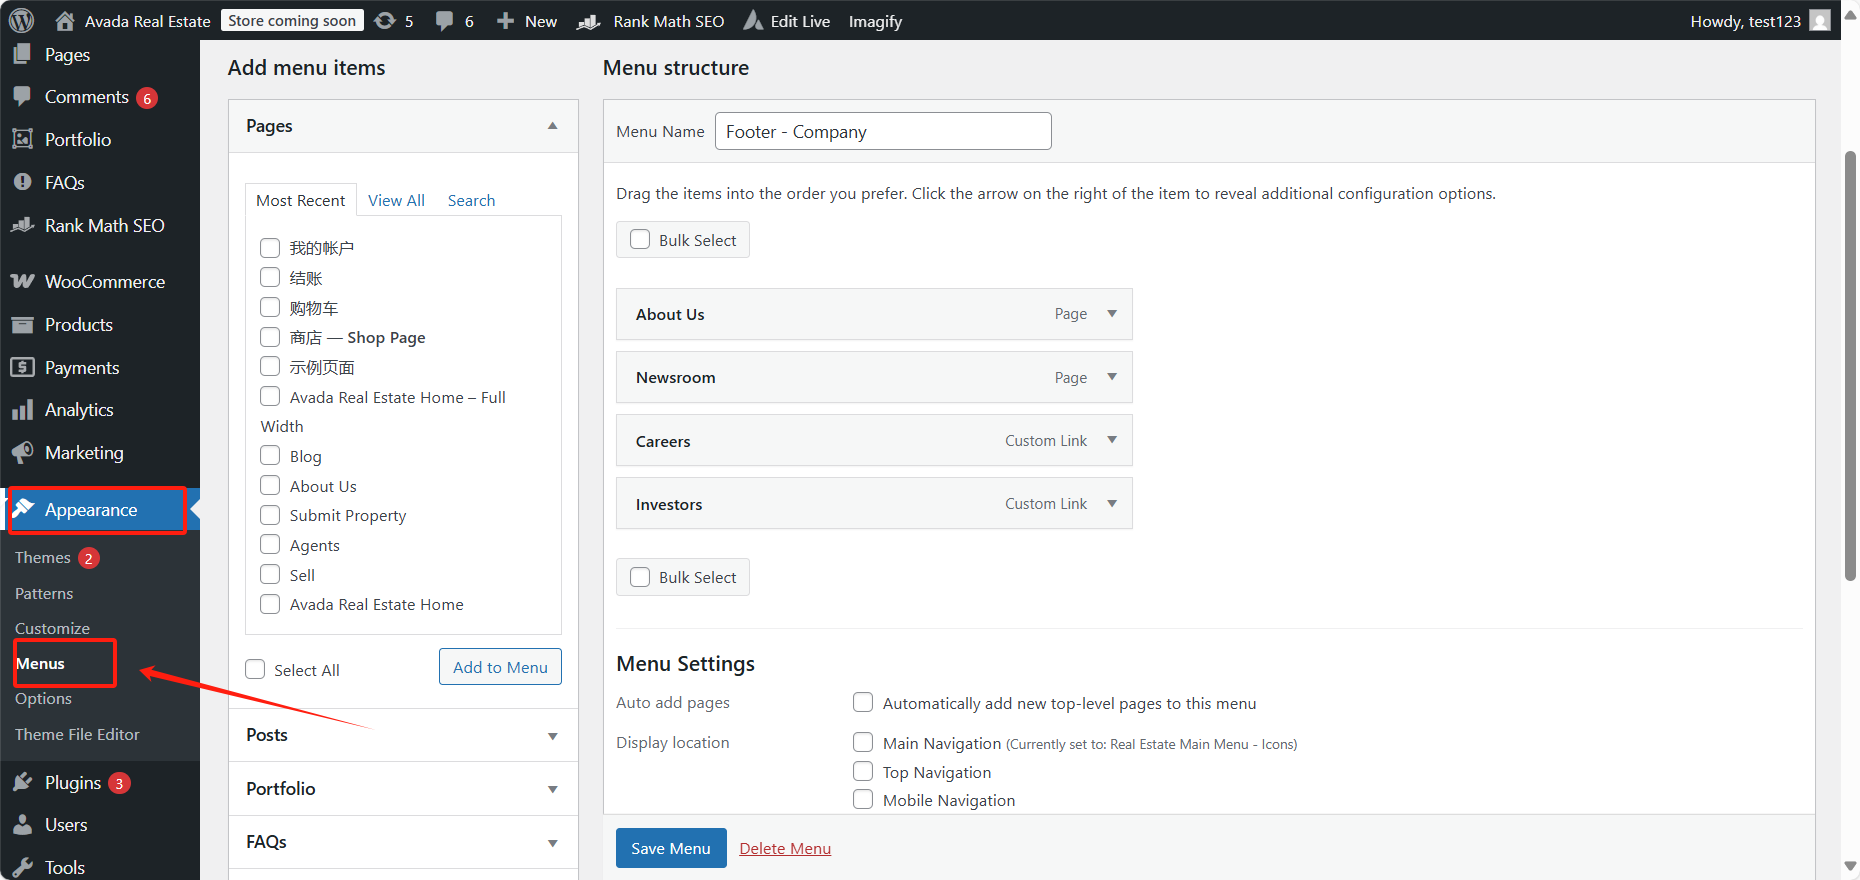Open the WooCommerce sidebar icon
This screenshot has height=880, width=1860.
(22, 282)
